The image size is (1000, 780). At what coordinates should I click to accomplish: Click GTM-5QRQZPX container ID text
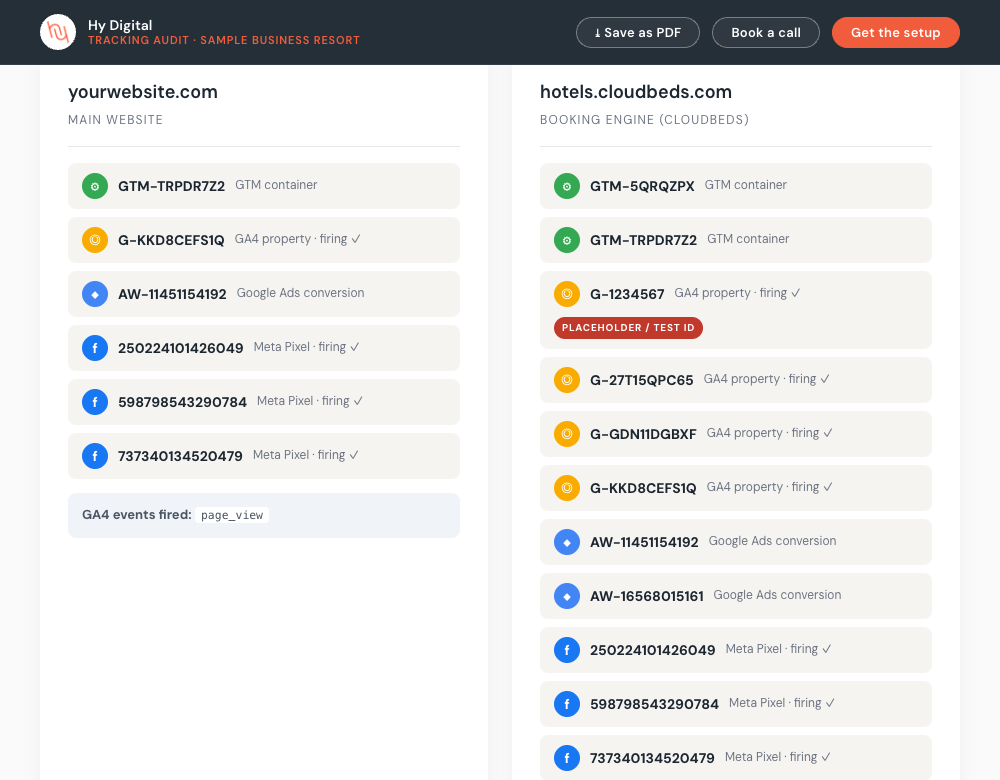(x=642, y=186)
